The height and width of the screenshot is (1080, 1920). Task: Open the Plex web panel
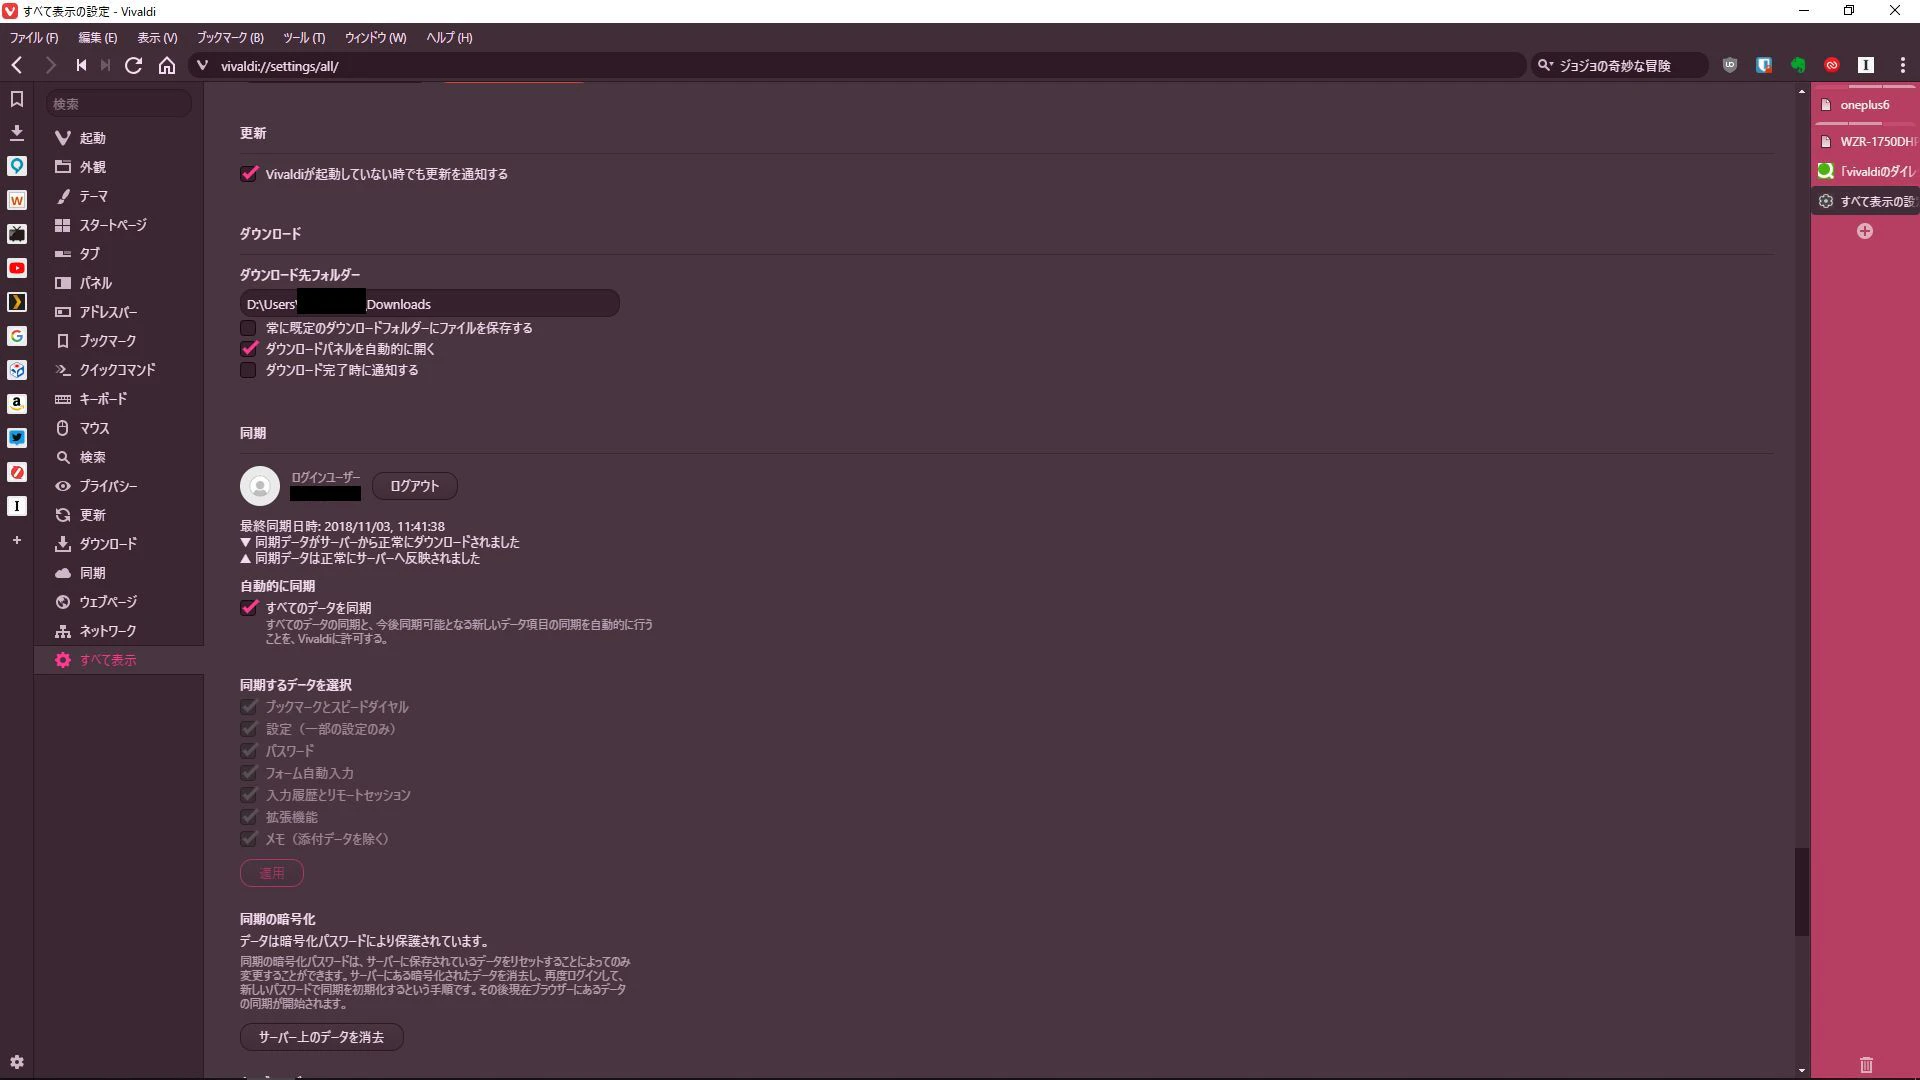pyautogui.click(x=17, y=302)
